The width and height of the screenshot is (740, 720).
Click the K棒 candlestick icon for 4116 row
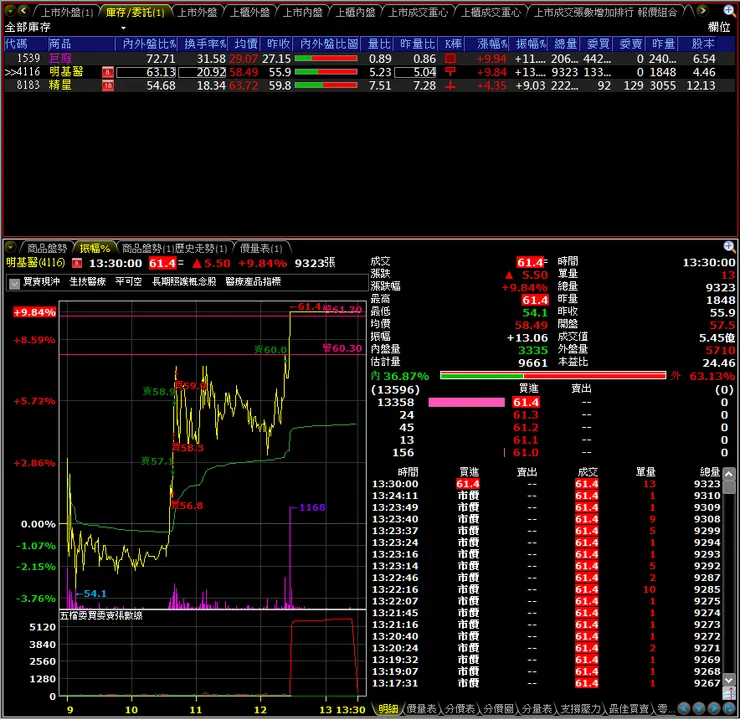coord(450,72)
